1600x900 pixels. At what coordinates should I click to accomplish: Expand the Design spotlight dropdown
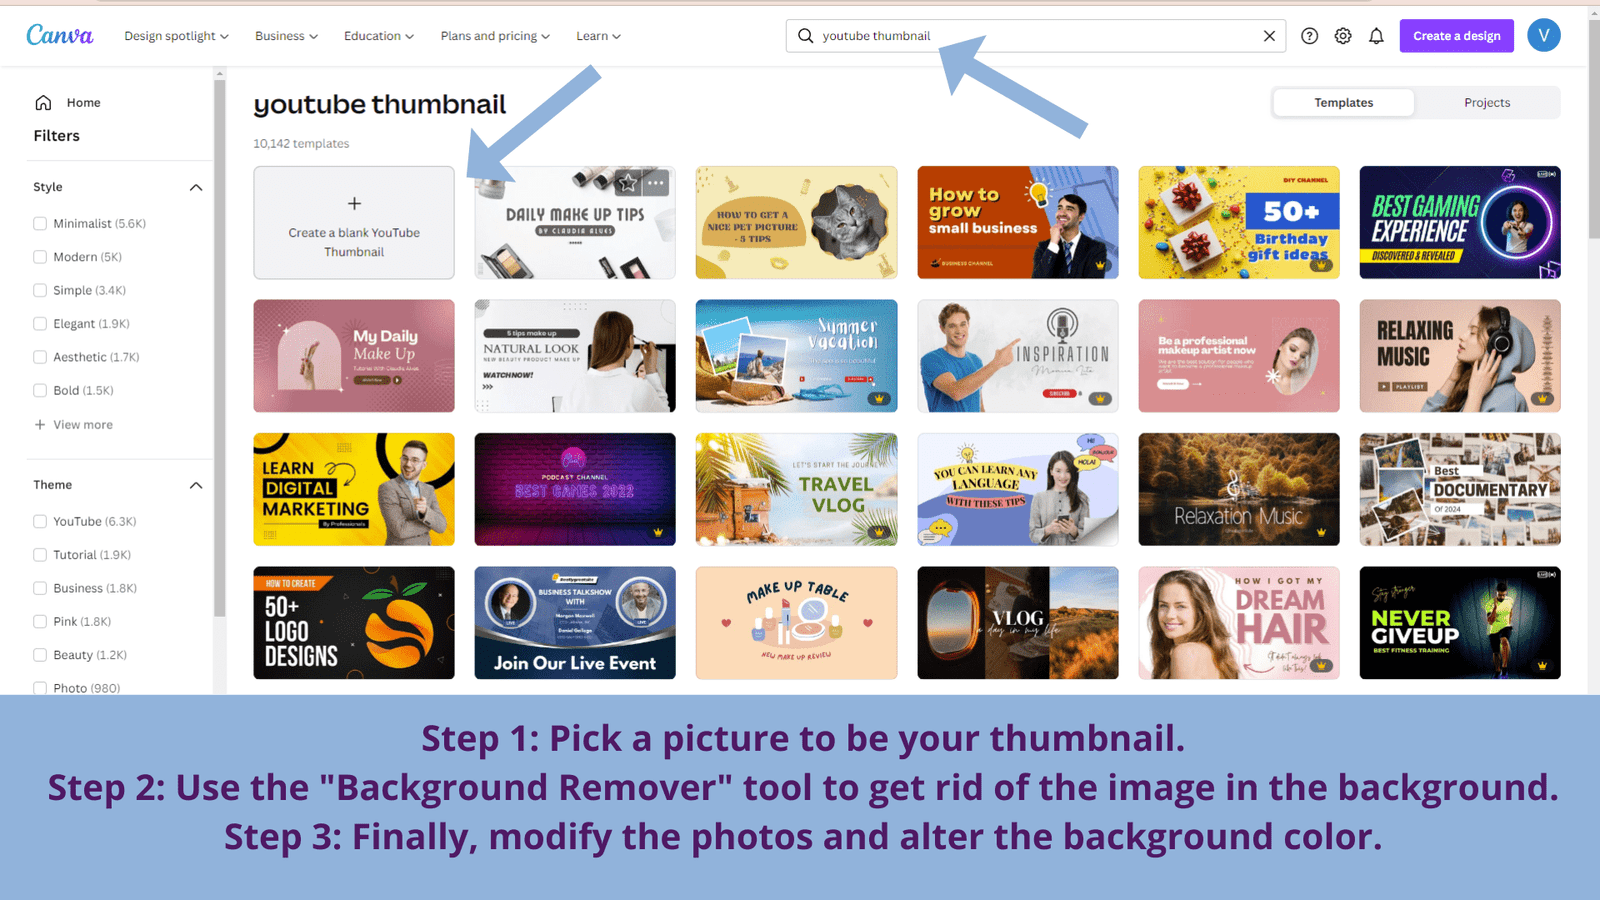pyautogui.click(x=176, y=36)
